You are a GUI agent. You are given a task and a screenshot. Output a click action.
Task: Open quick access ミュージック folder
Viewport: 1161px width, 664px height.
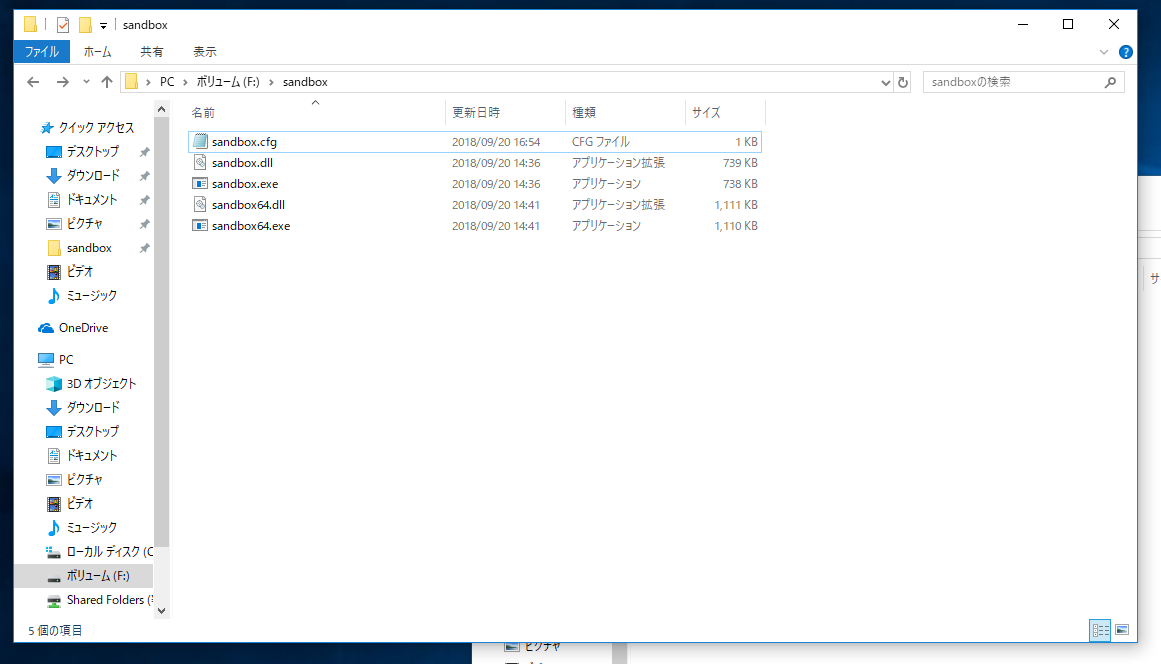91,295
